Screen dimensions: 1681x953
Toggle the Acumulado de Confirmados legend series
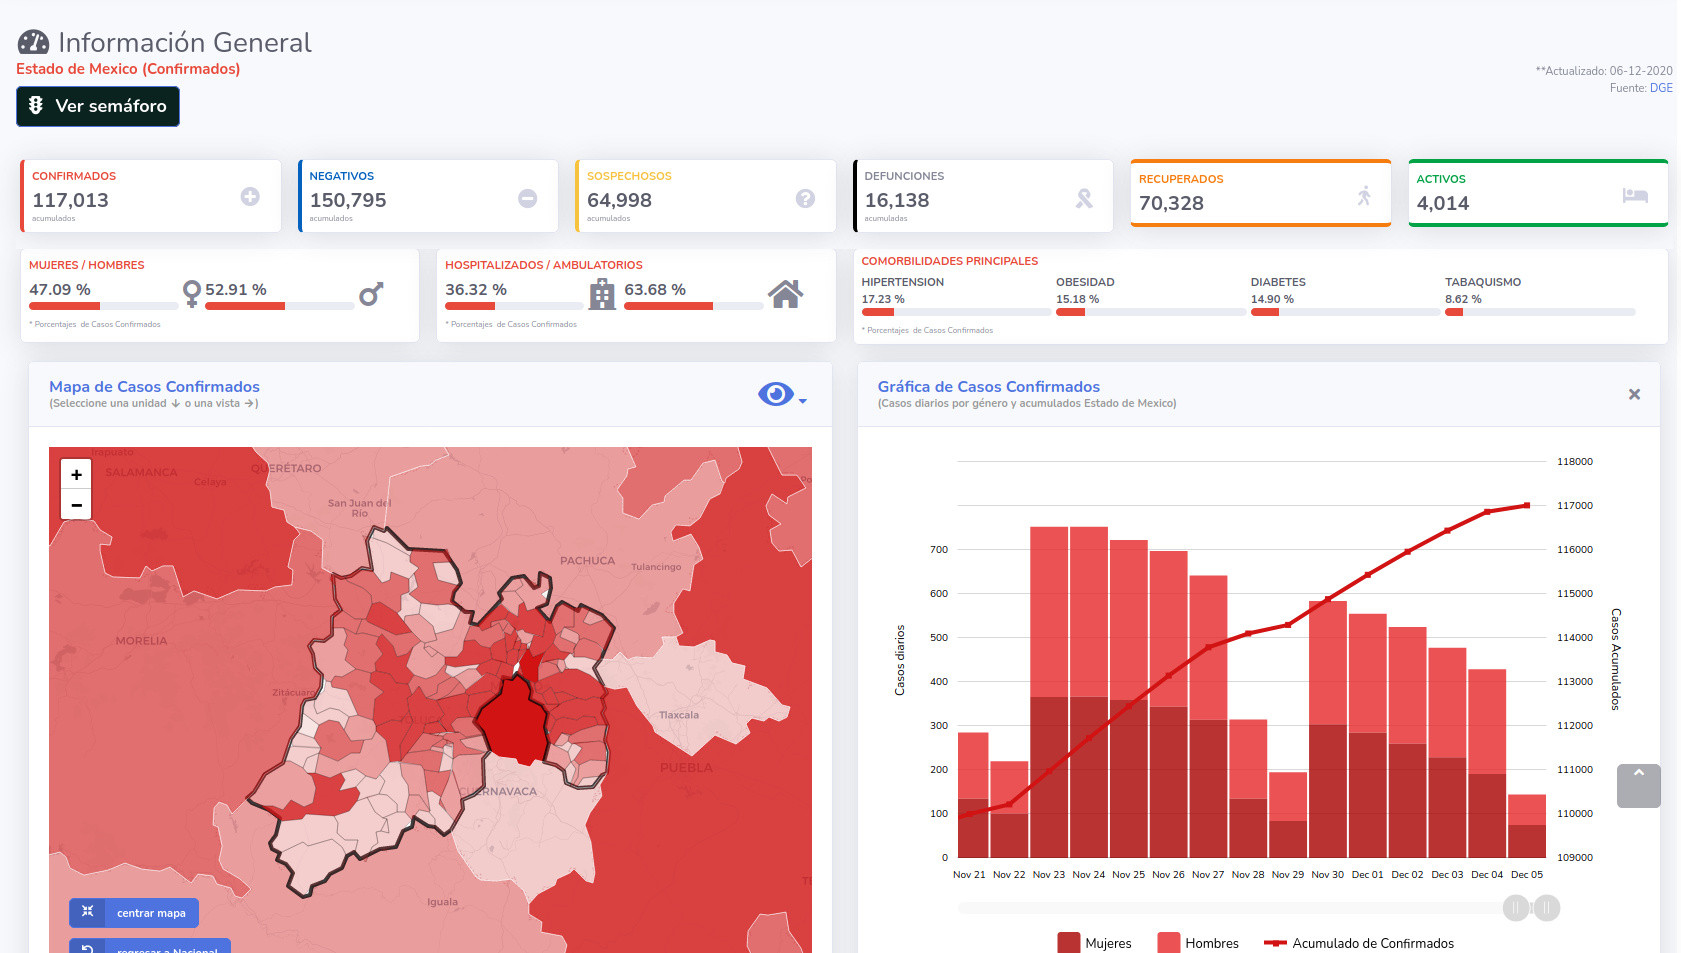pyautogui.click(x=1359, y=943)
